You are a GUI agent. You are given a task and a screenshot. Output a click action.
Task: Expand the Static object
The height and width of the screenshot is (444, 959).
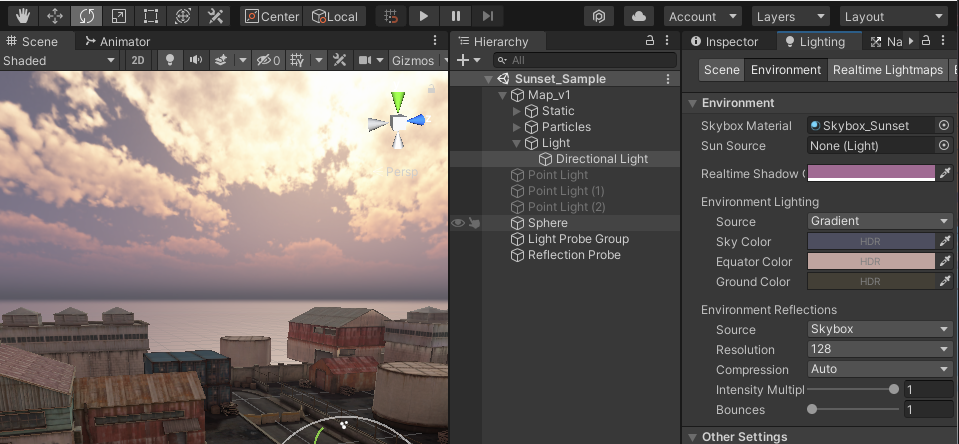pos(517,111)
